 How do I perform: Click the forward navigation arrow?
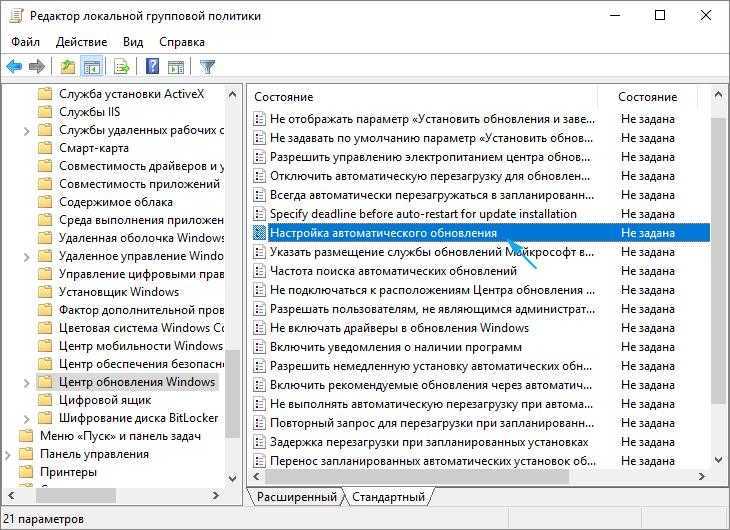point(37,67)
